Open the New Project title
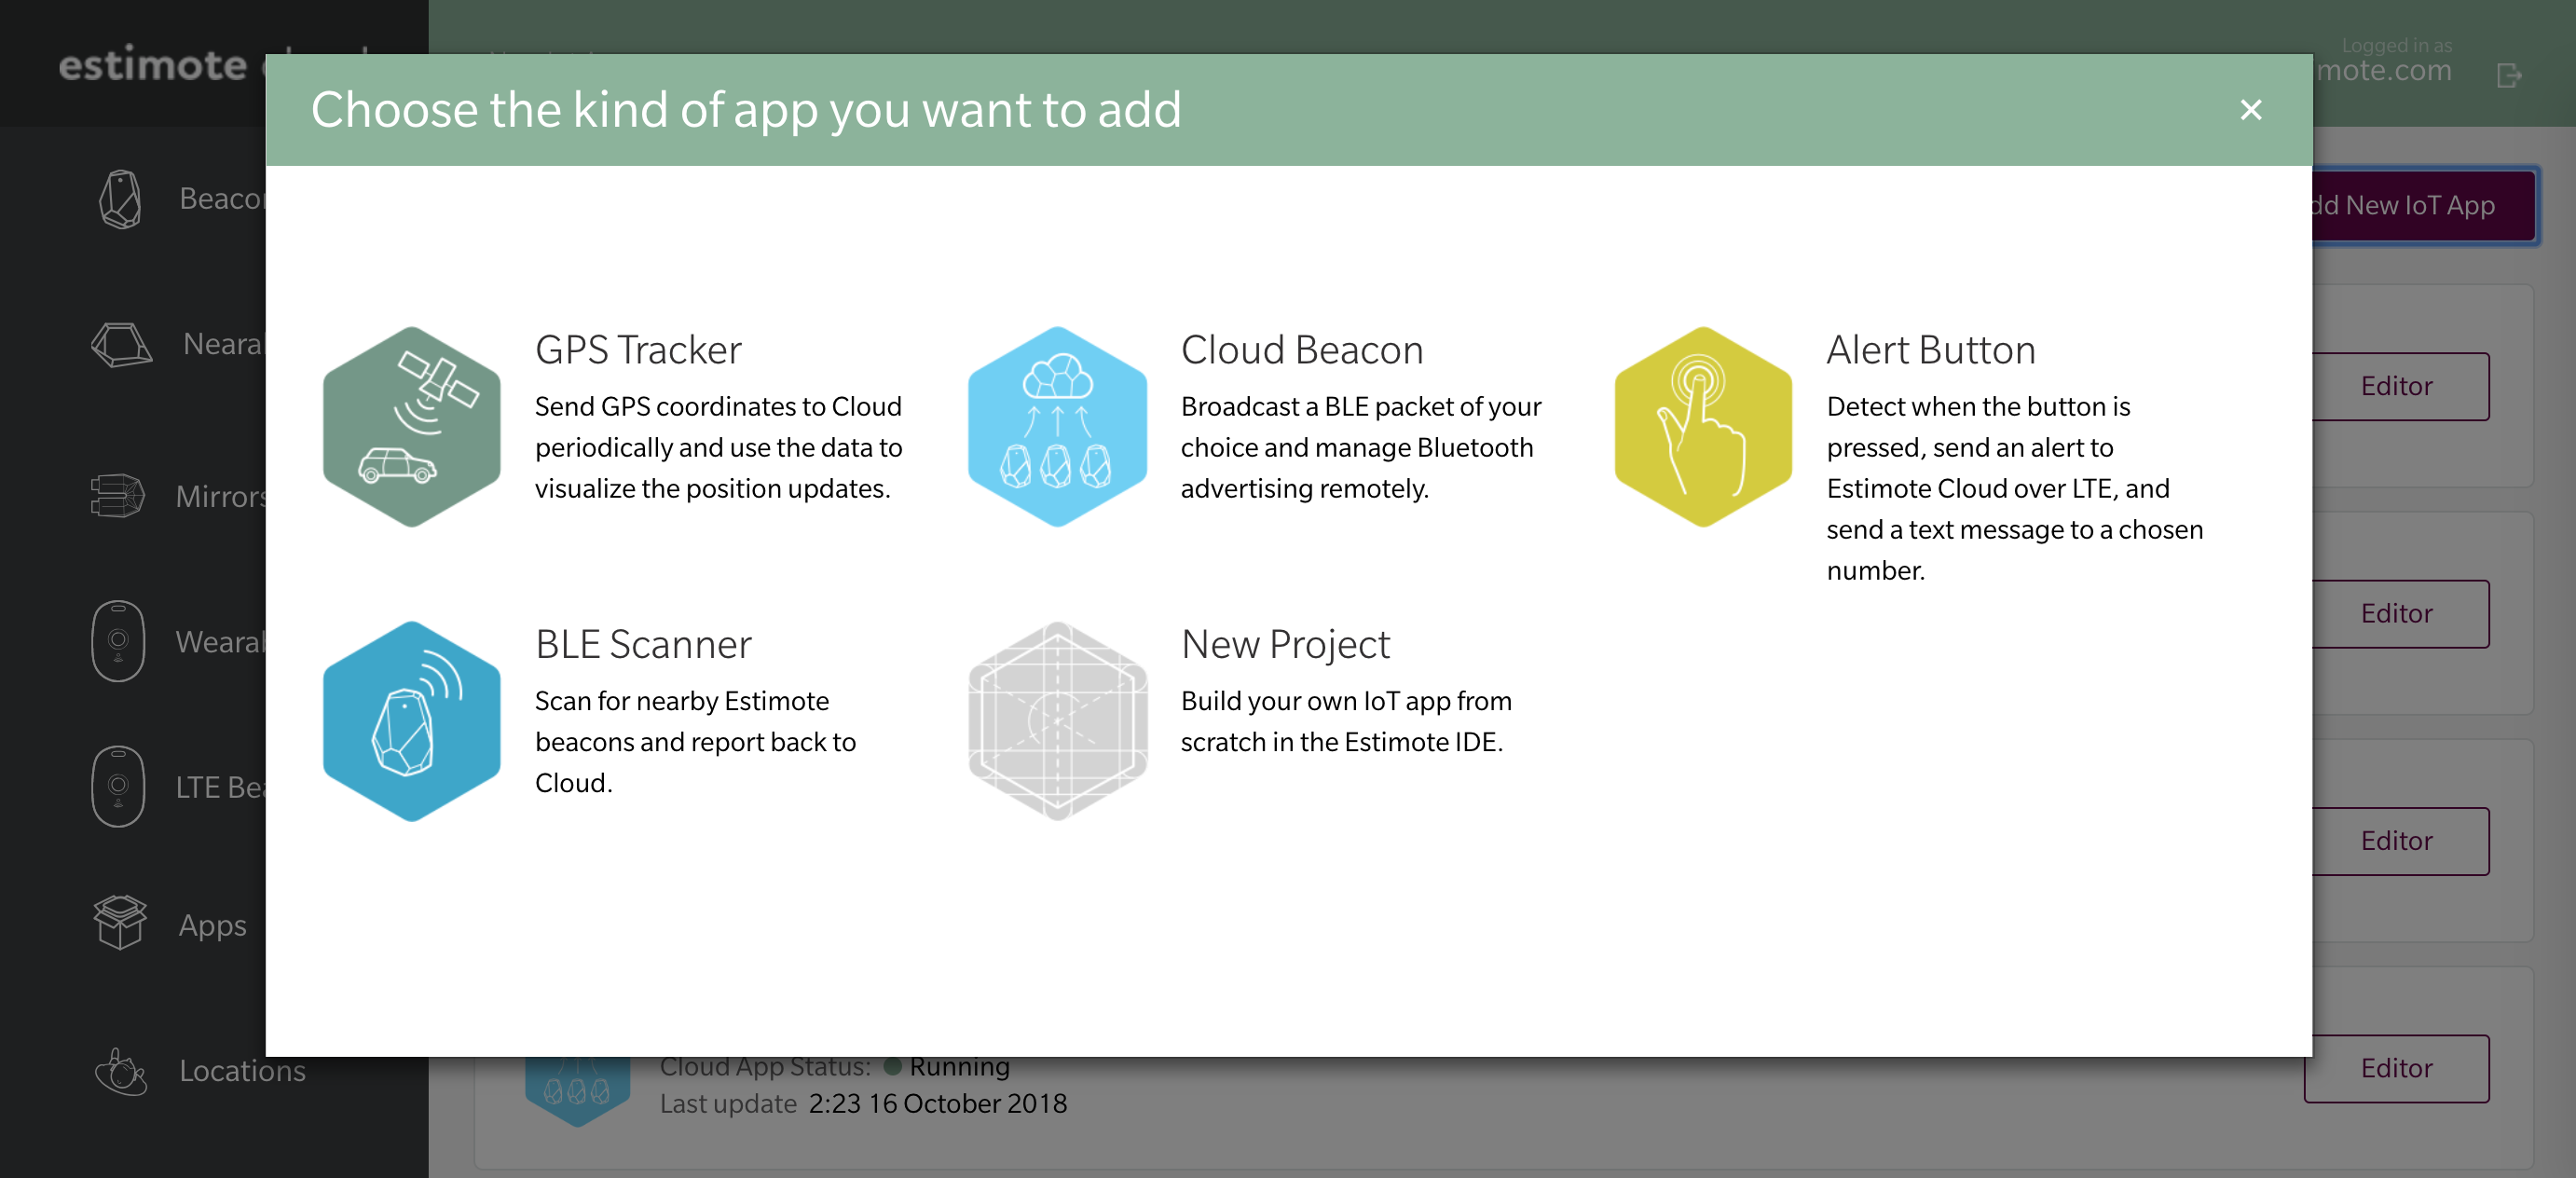2576x1178 pixels. 1285,644
